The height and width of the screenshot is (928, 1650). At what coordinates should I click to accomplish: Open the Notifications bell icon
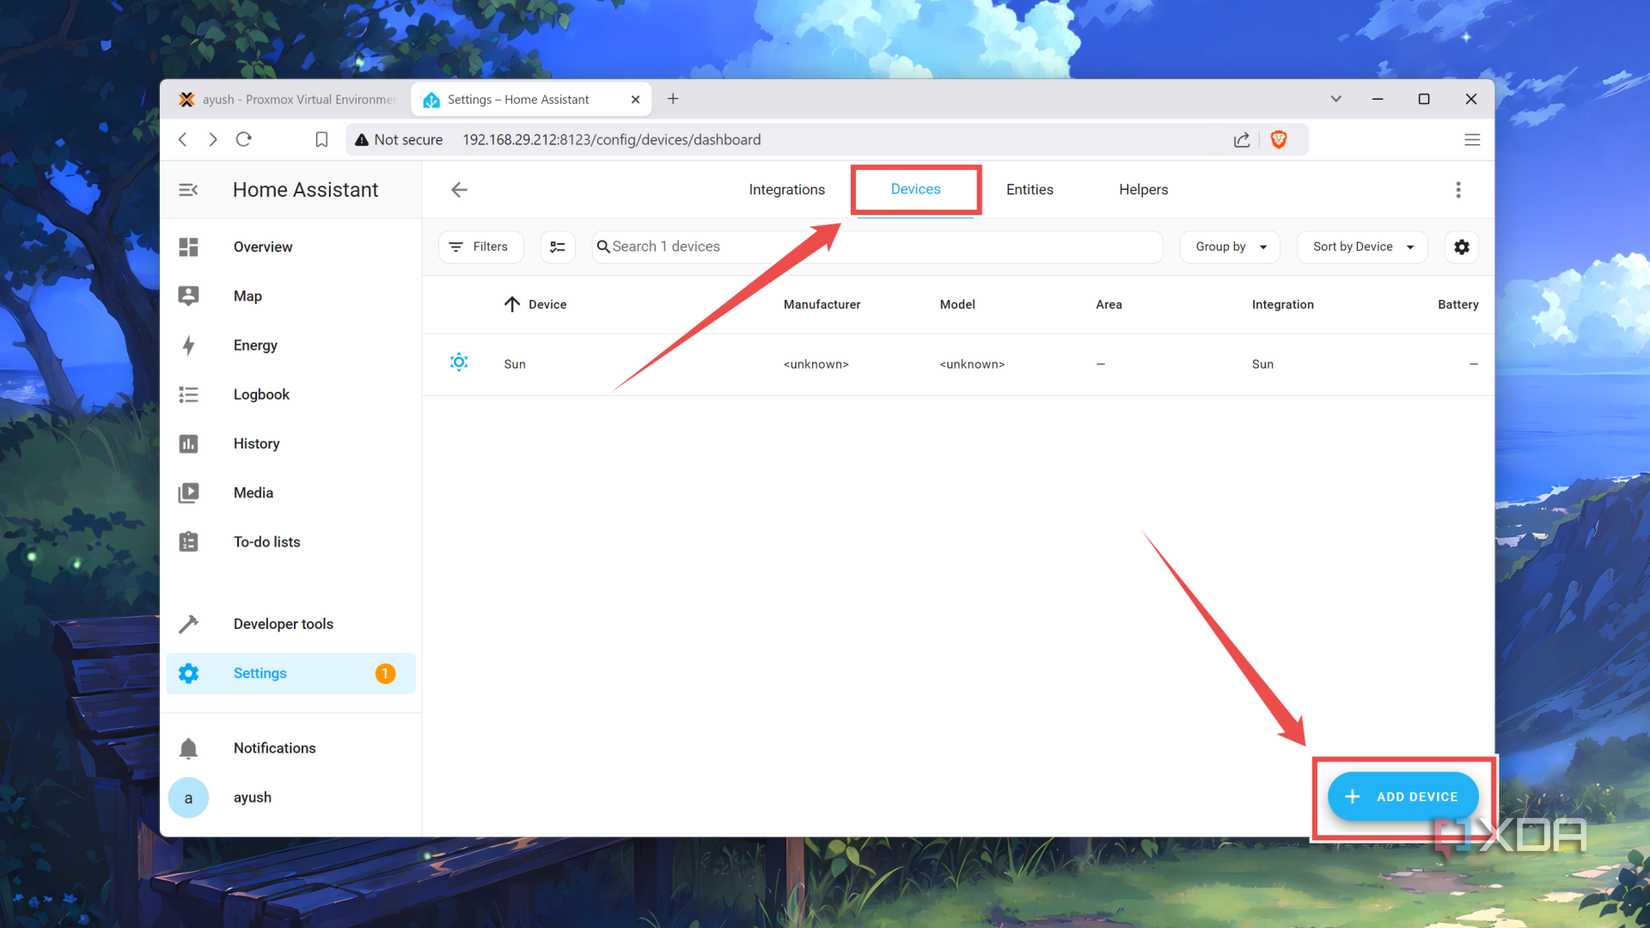[x=188, y=748]
